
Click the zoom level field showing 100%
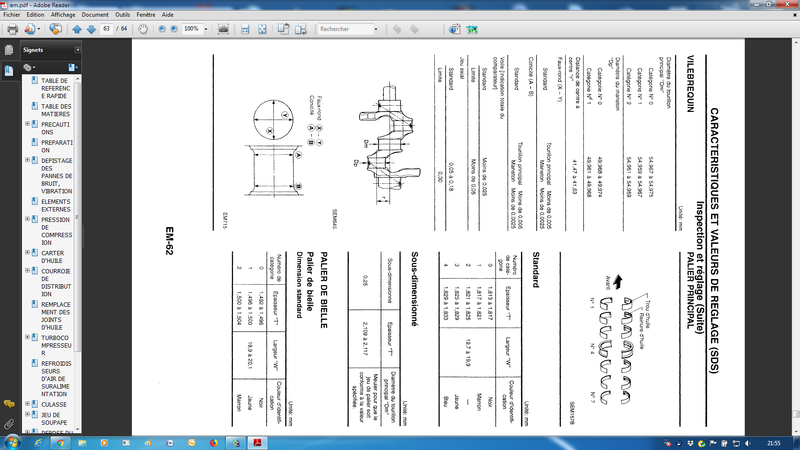coord(192,29)
